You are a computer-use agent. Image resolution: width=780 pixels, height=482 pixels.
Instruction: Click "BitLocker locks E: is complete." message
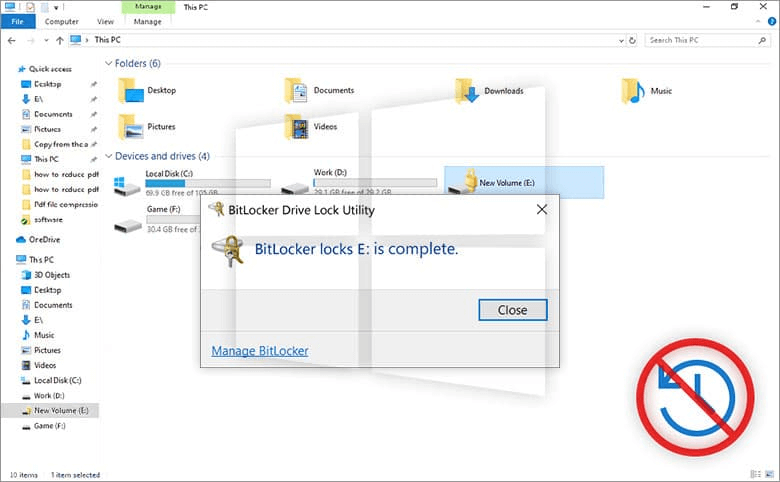pos(356,249)
